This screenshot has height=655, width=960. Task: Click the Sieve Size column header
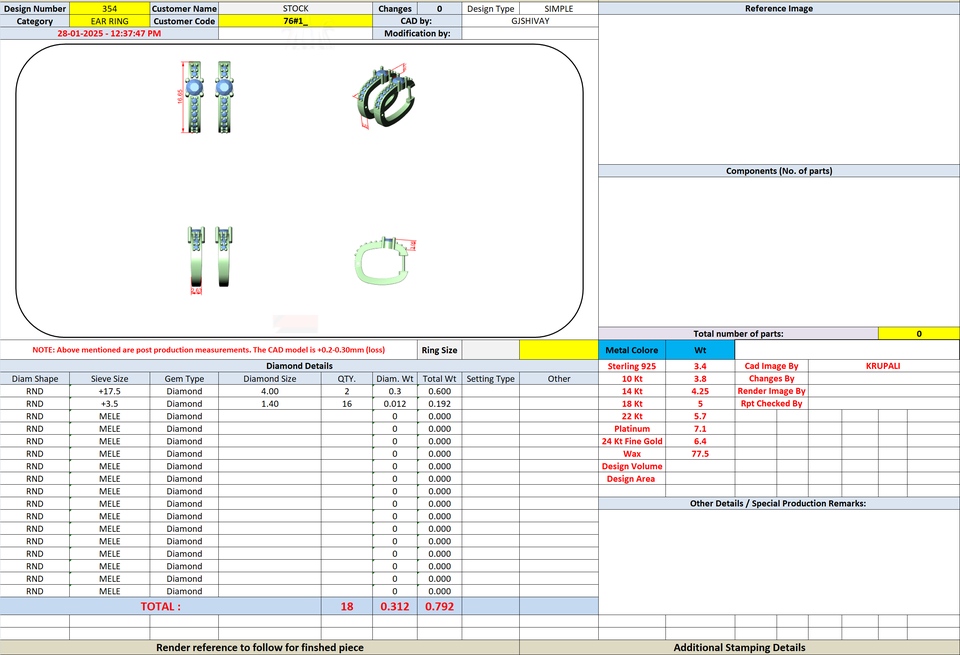[110, 379]
